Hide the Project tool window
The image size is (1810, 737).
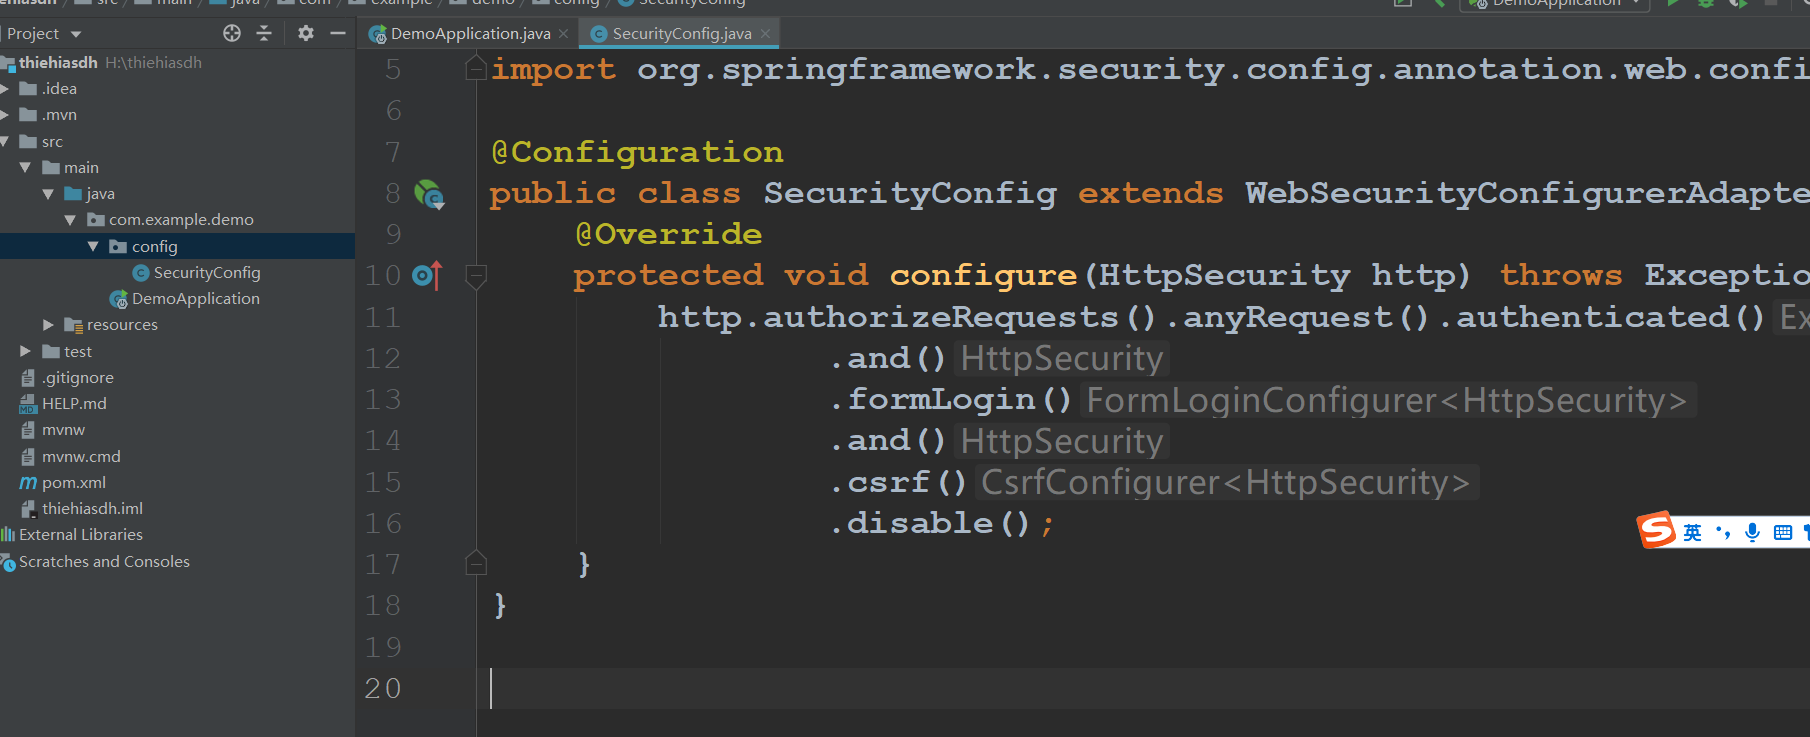click(x=338, y=33)
